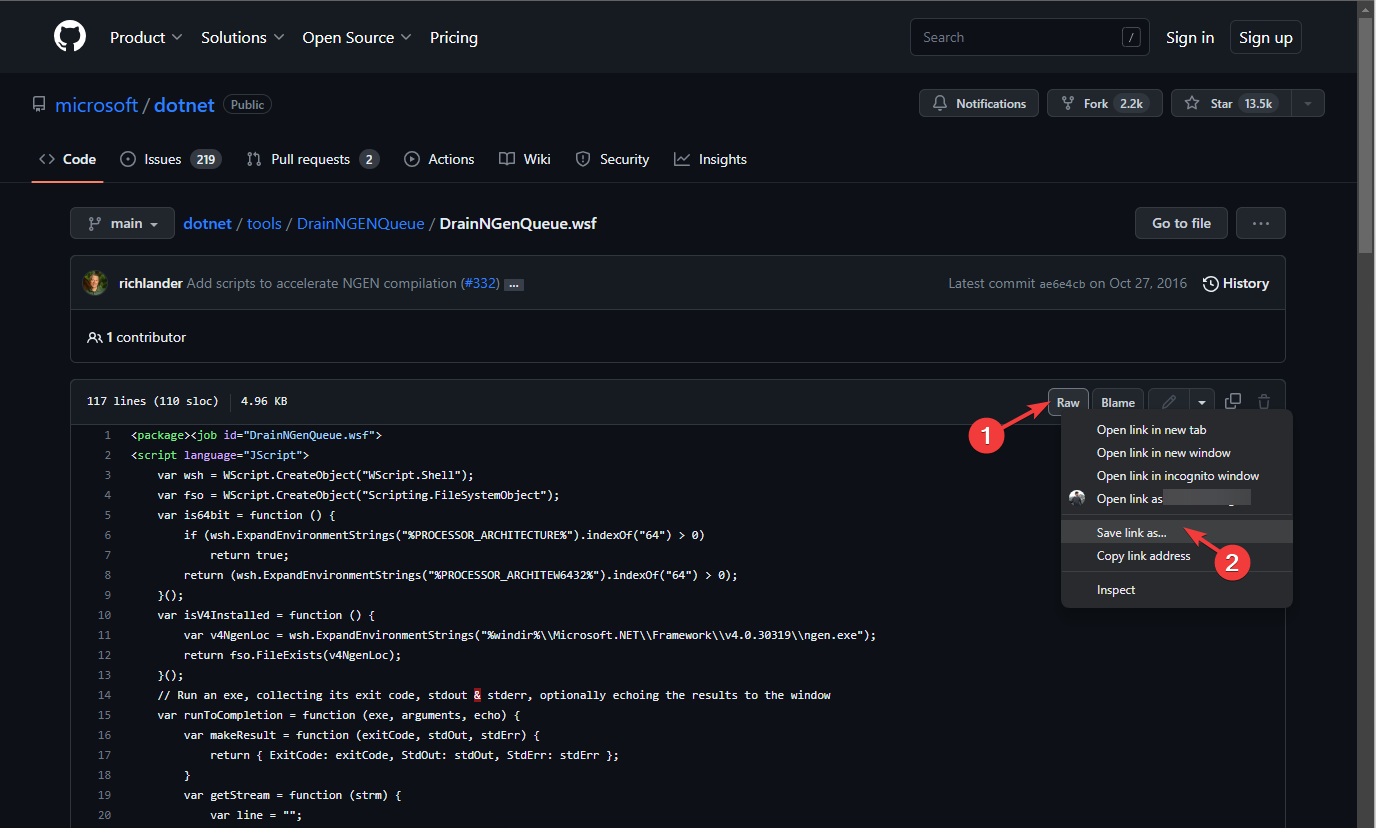Click the Public repository badge

(248, 105)
